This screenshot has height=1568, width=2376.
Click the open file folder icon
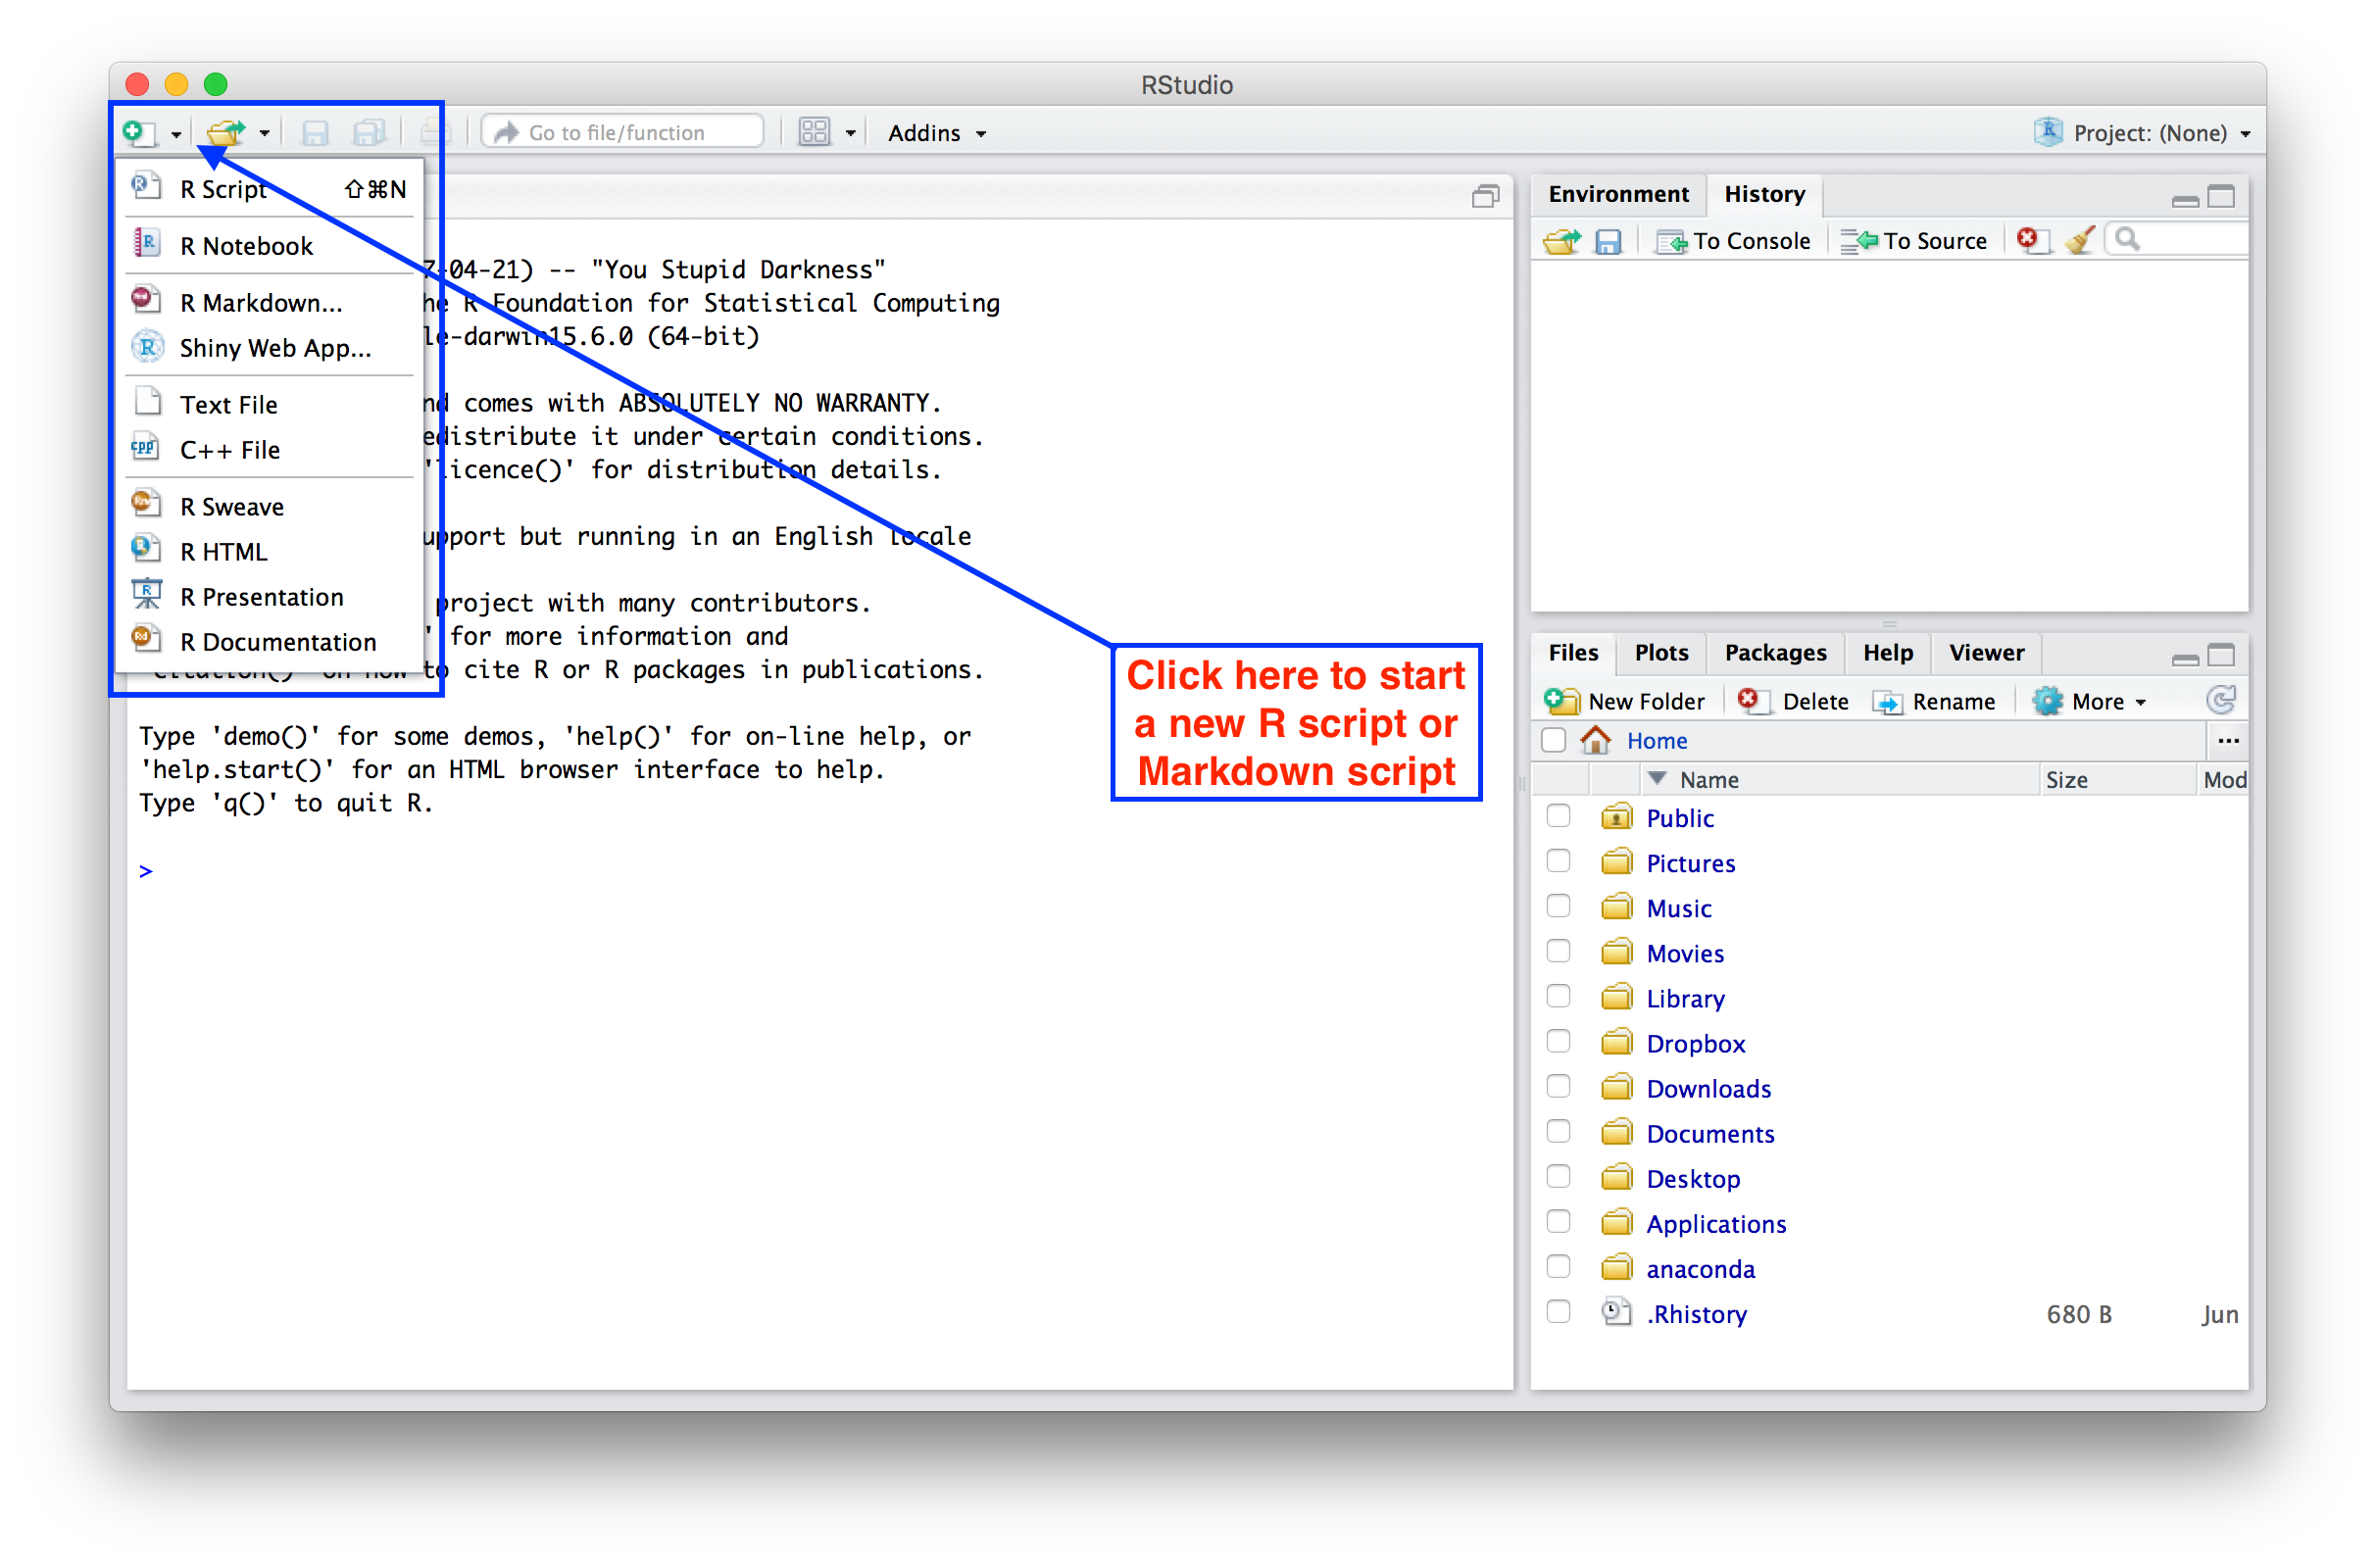pos(226,132)
